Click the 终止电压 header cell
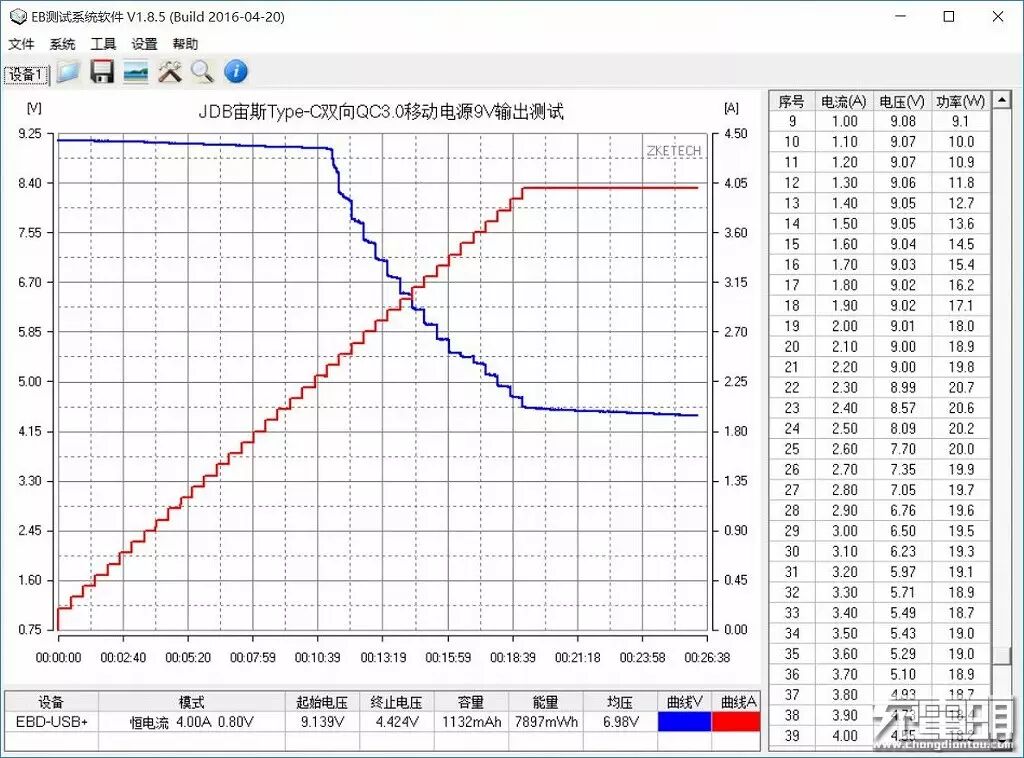Viewport: 1024px width, 758px height. pos(396,702)
